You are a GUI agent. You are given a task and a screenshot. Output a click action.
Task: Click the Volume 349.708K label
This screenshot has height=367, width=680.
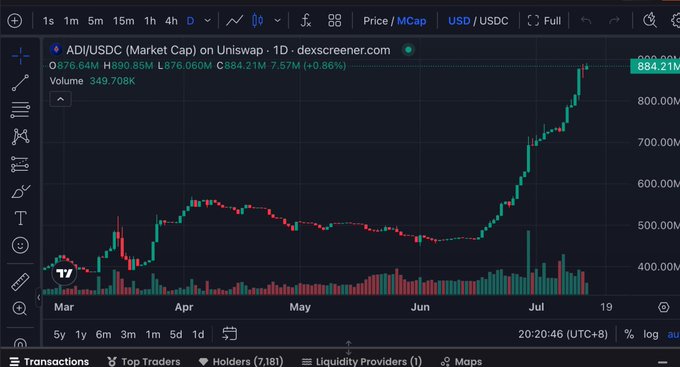pos(92,81)
